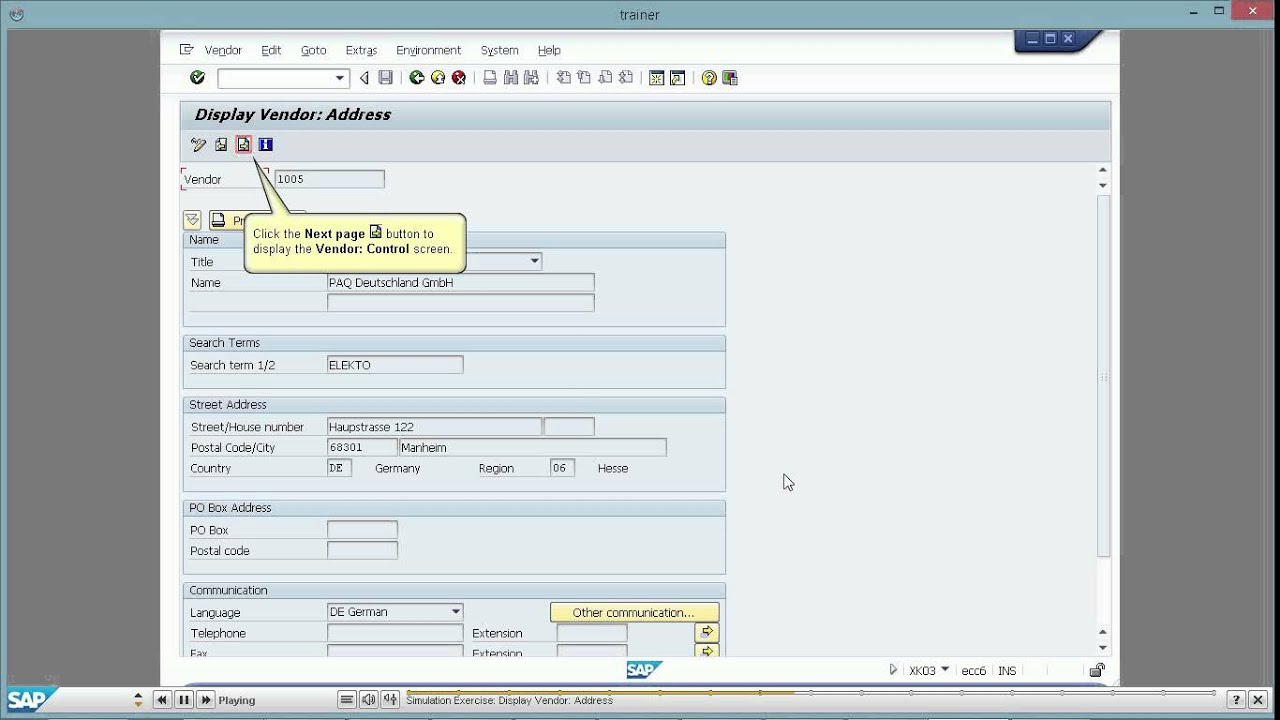Click the PO Box Postal code field

click(x=362, y=551)
